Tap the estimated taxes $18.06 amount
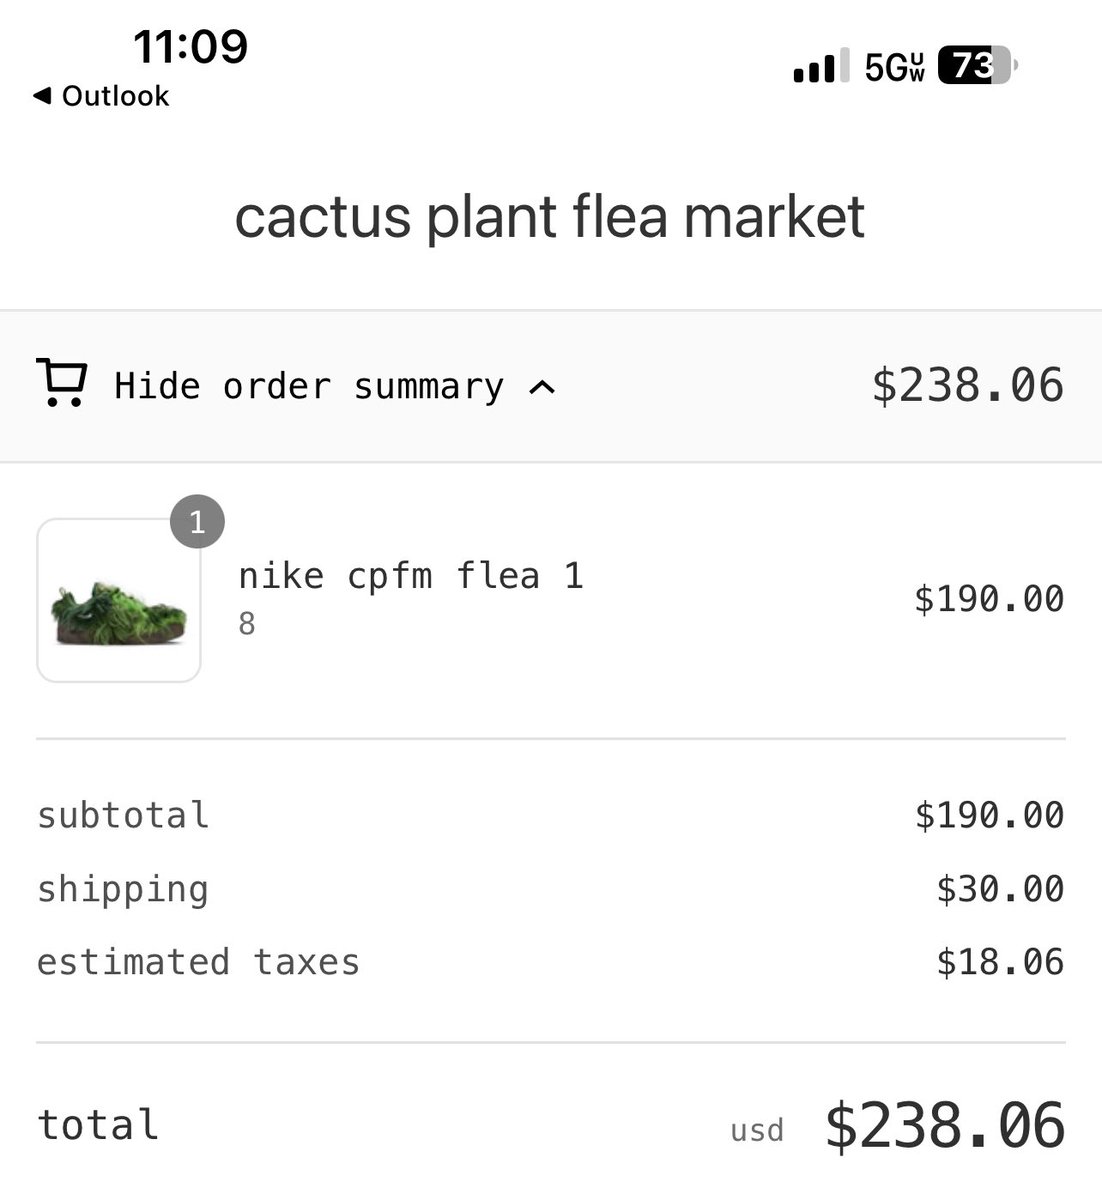 pyautogui.click(x=1000, y=962)
